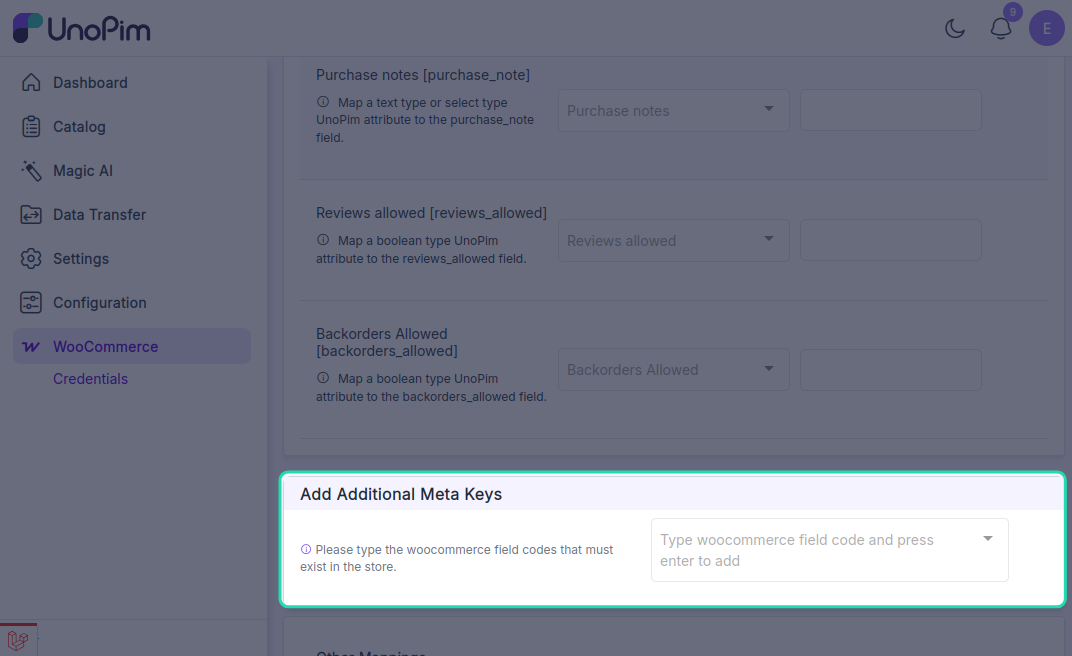Image resolution: width=1072 pixels, height=656 pixels.
Task: Select the WooCommerce menu item
Action: [x=132, y=346]
